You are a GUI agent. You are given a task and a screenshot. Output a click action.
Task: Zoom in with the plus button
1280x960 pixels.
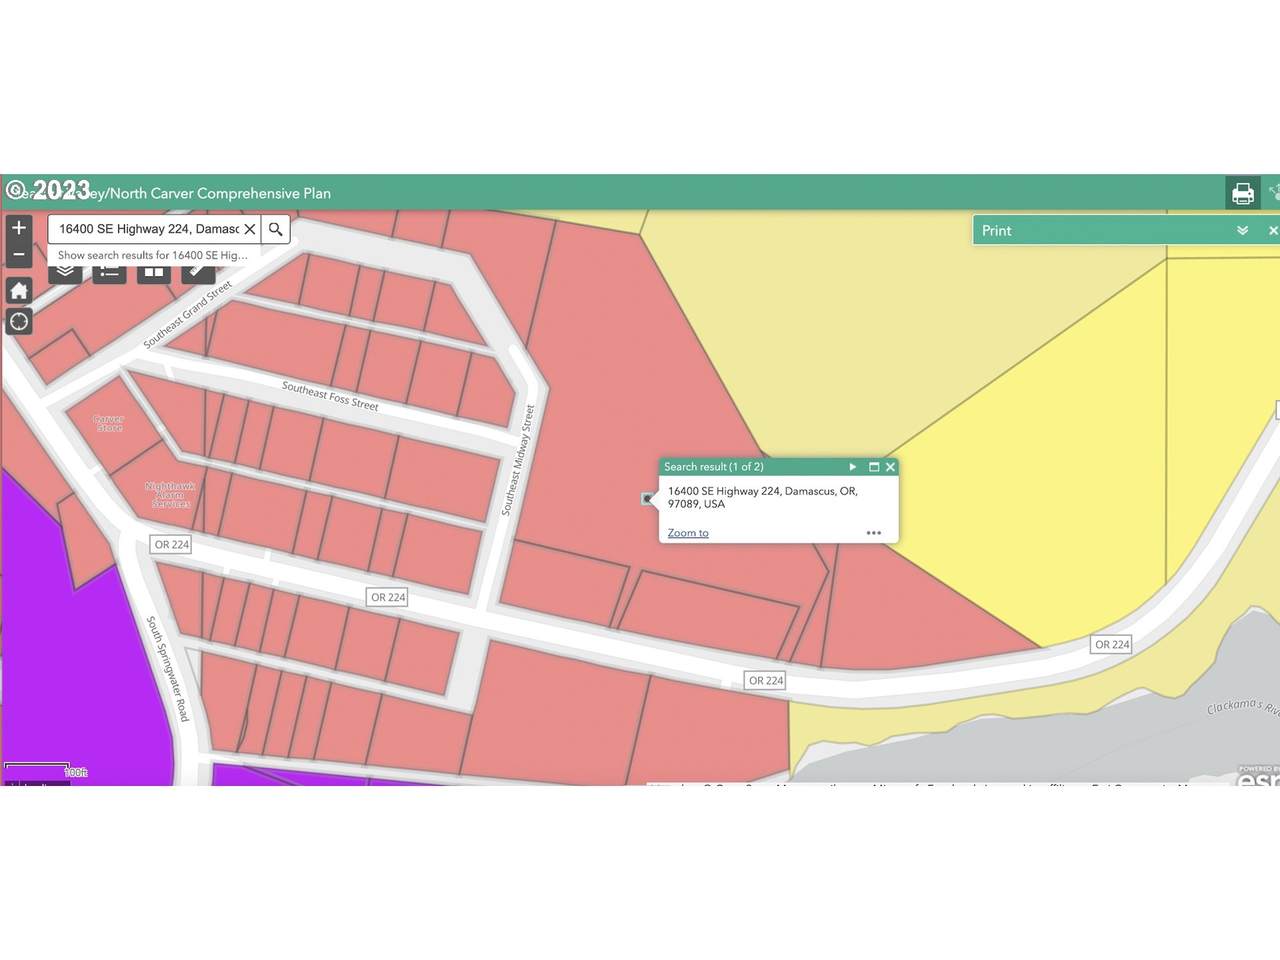point(18,228)
